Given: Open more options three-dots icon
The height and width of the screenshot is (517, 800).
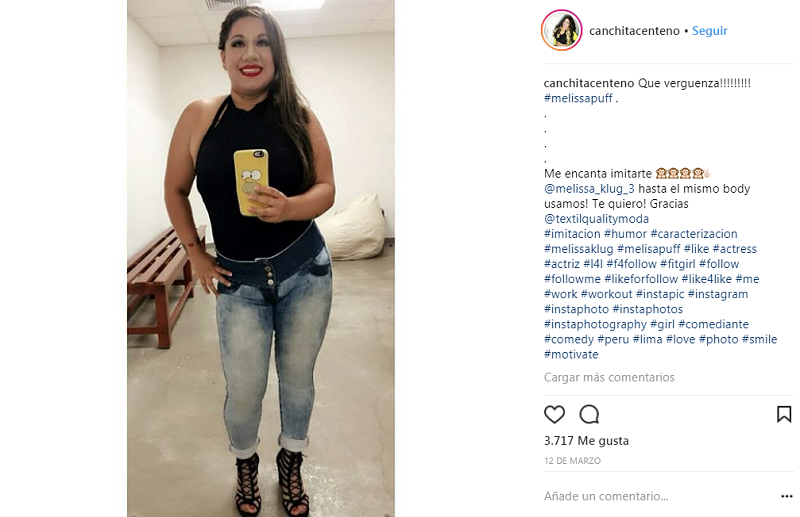Looking at the screenshot, I should [787, 496].
